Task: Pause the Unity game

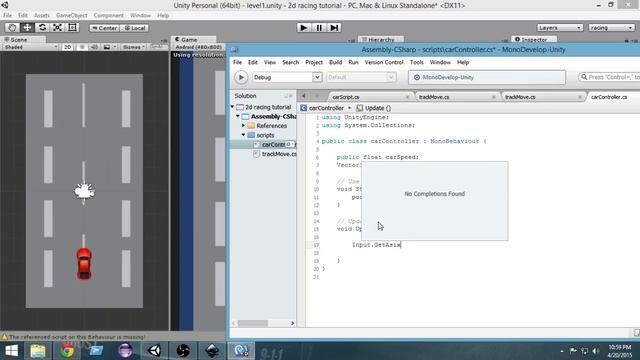Action: (x=319, y=27)
